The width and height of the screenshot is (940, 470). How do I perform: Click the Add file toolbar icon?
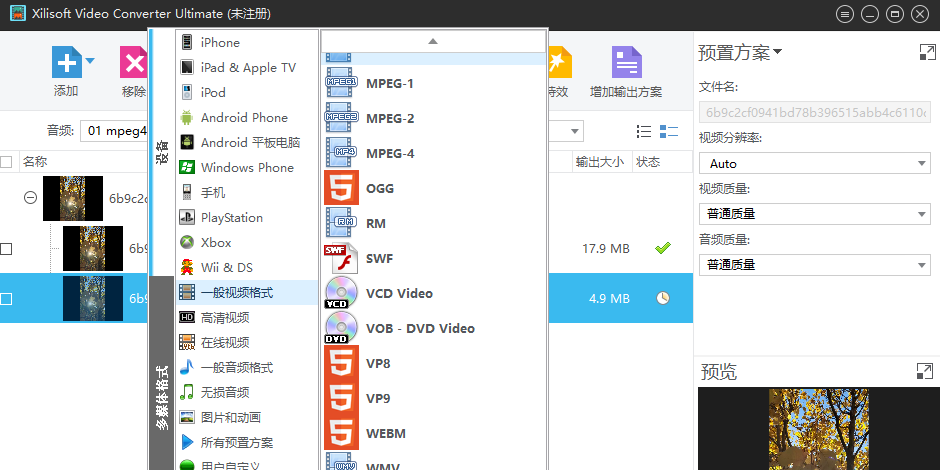[67, 62]
